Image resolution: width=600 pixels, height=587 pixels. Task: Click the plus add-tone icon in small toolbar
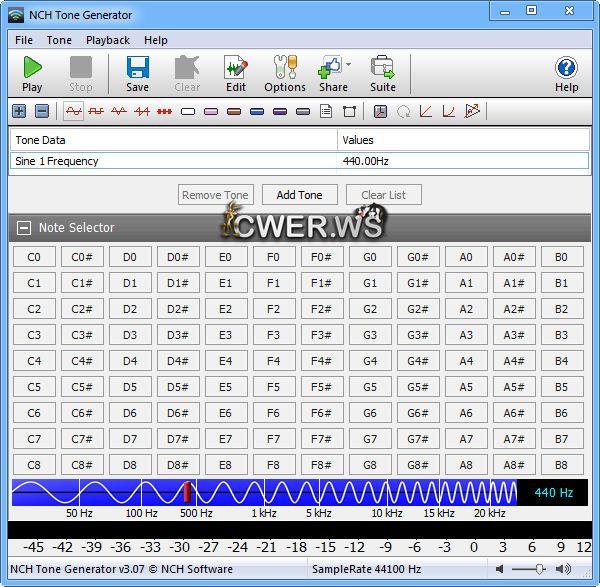pos(19,111)
